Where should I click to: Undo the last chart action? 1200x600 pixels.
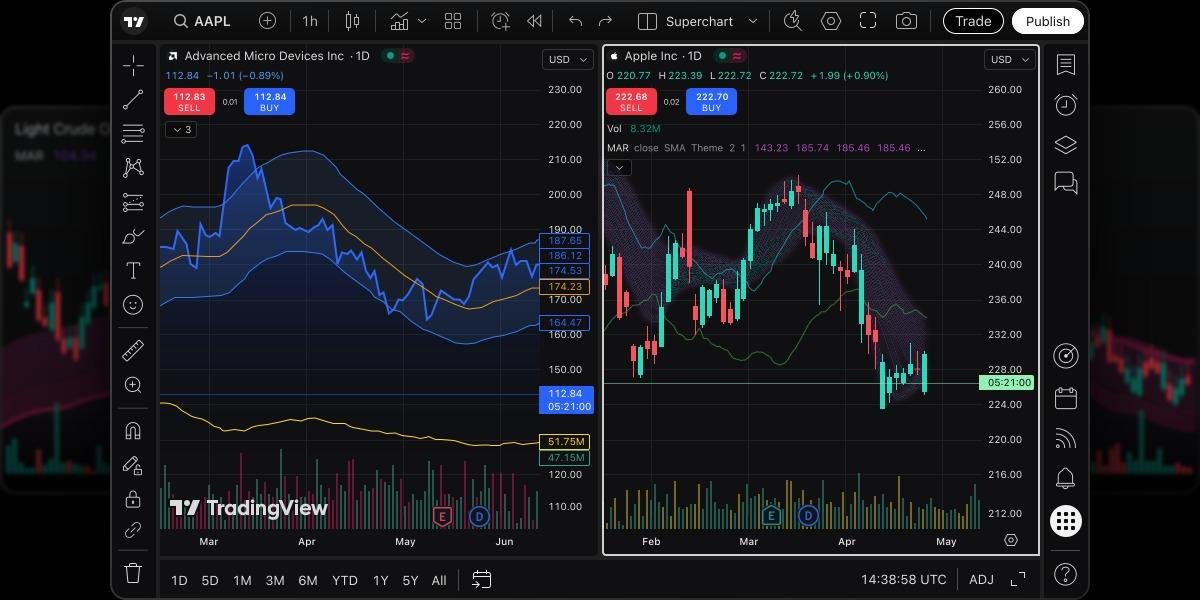pos(575,21)
